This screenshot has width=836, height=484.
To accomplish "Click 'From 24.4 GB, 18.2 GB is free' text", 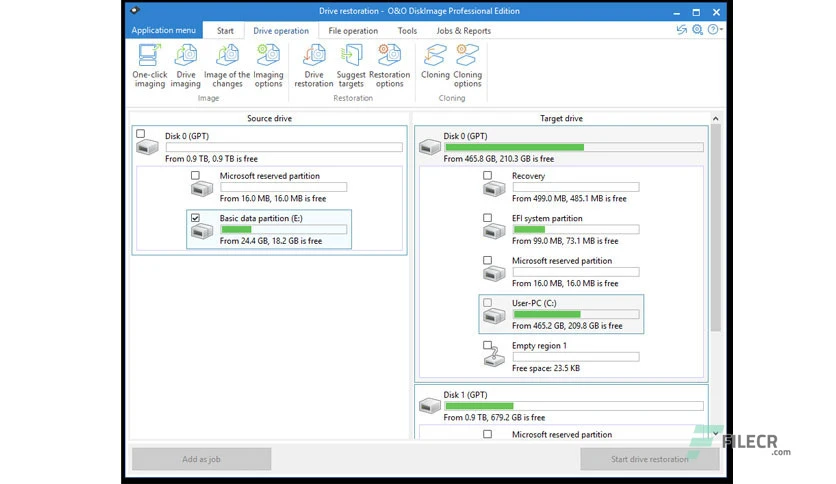I will click(271, 241).
